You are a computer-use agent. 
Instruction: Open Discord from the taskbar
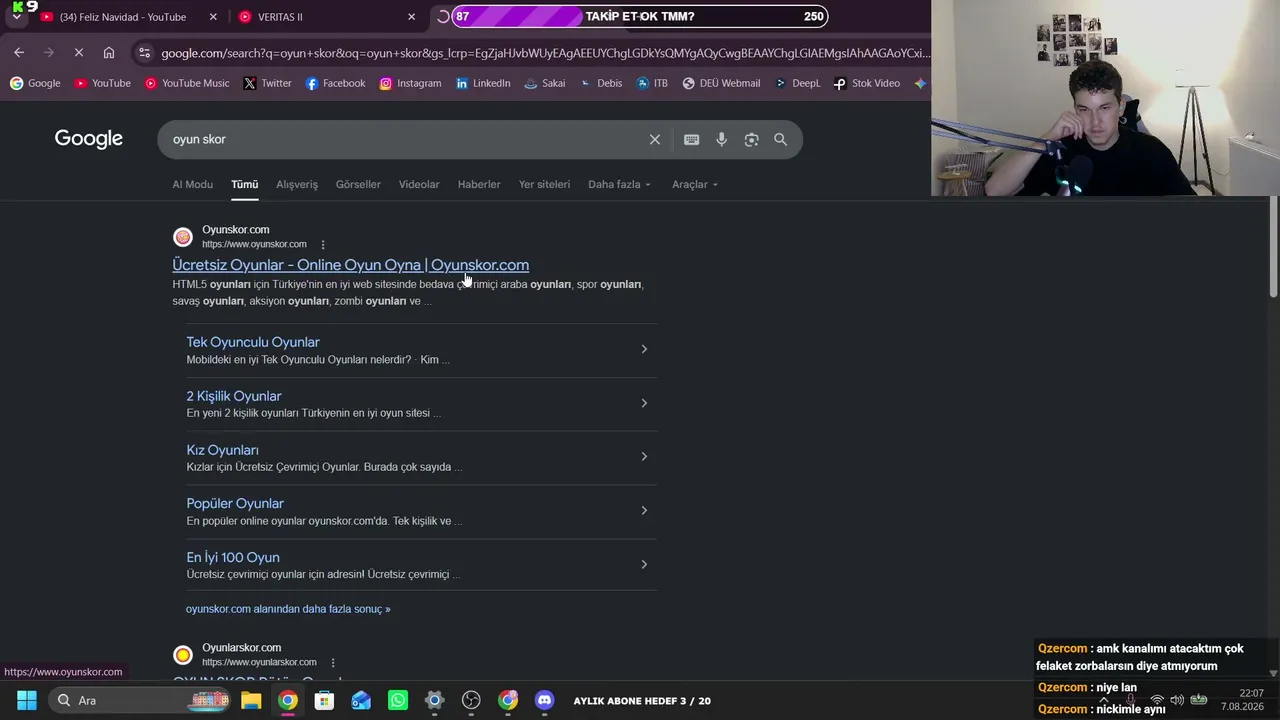pos(544,700)
